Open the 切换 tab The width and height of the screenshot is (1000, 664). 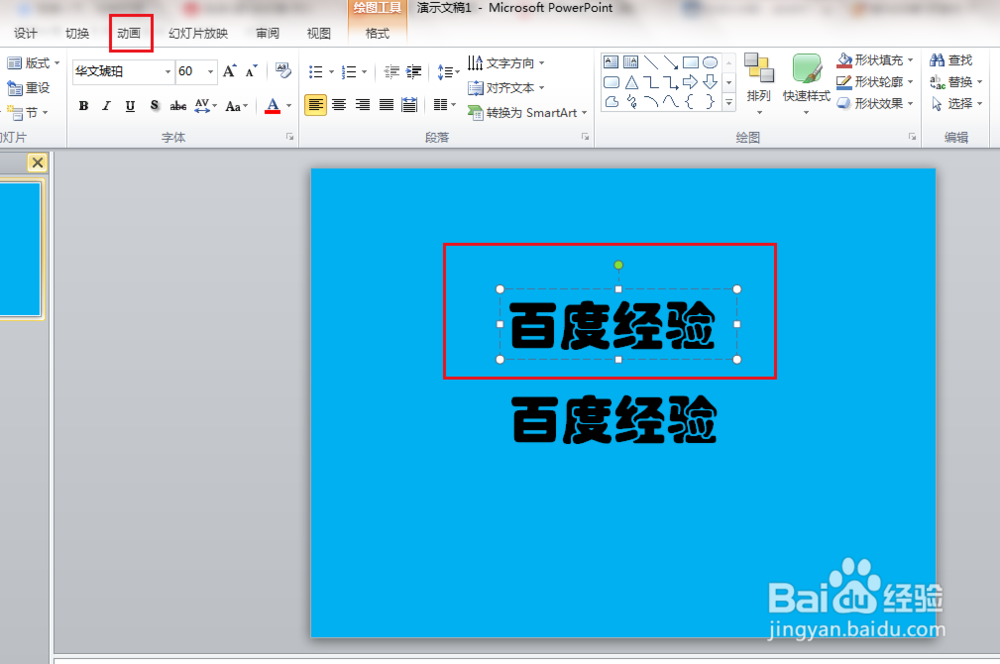77,33
